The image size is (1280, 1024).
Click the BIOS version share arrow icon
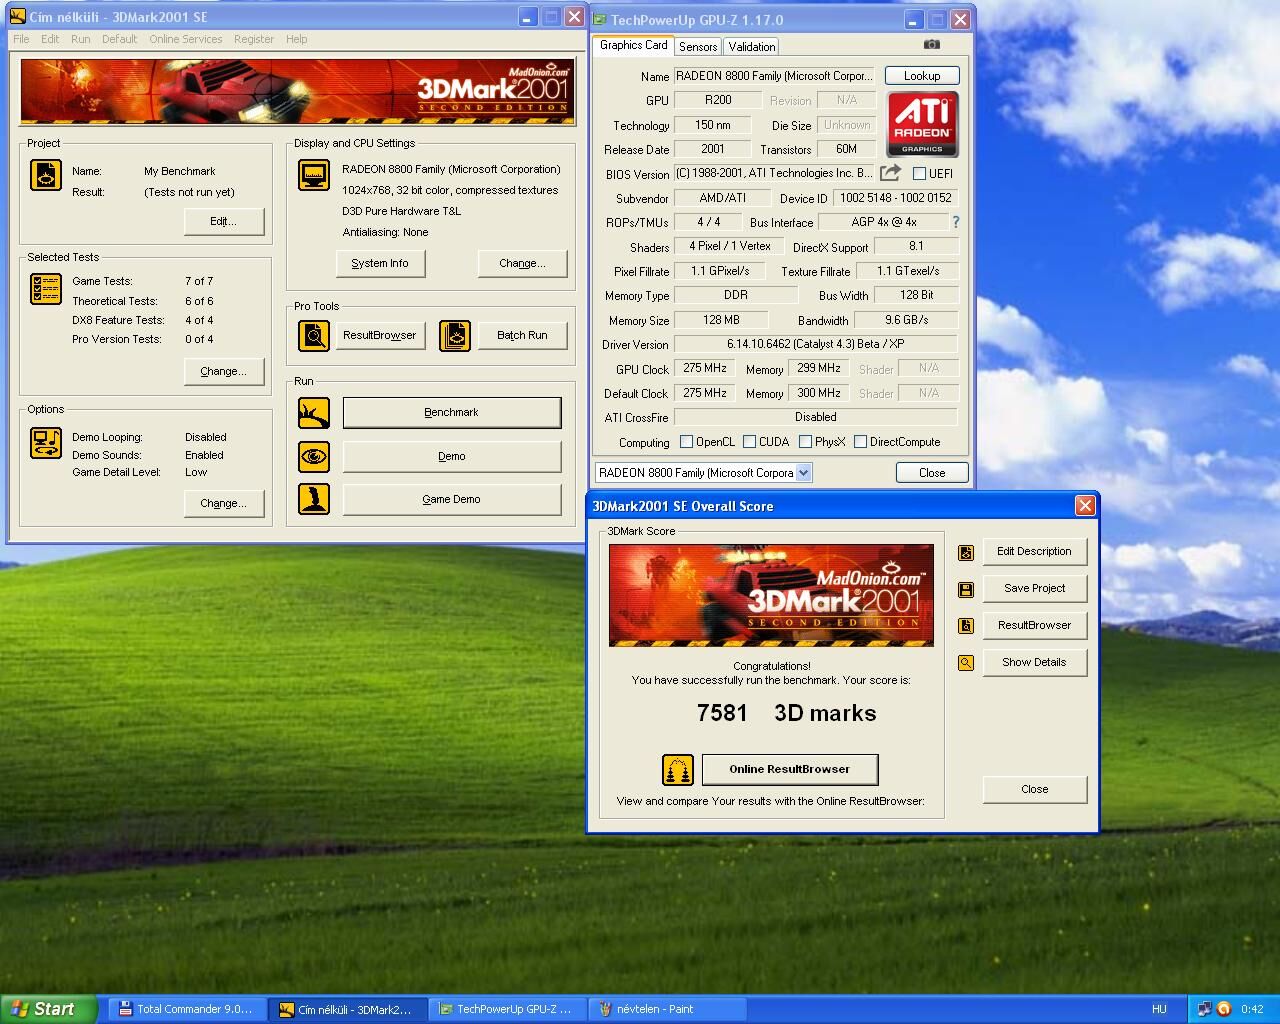(x=891, y=172)
